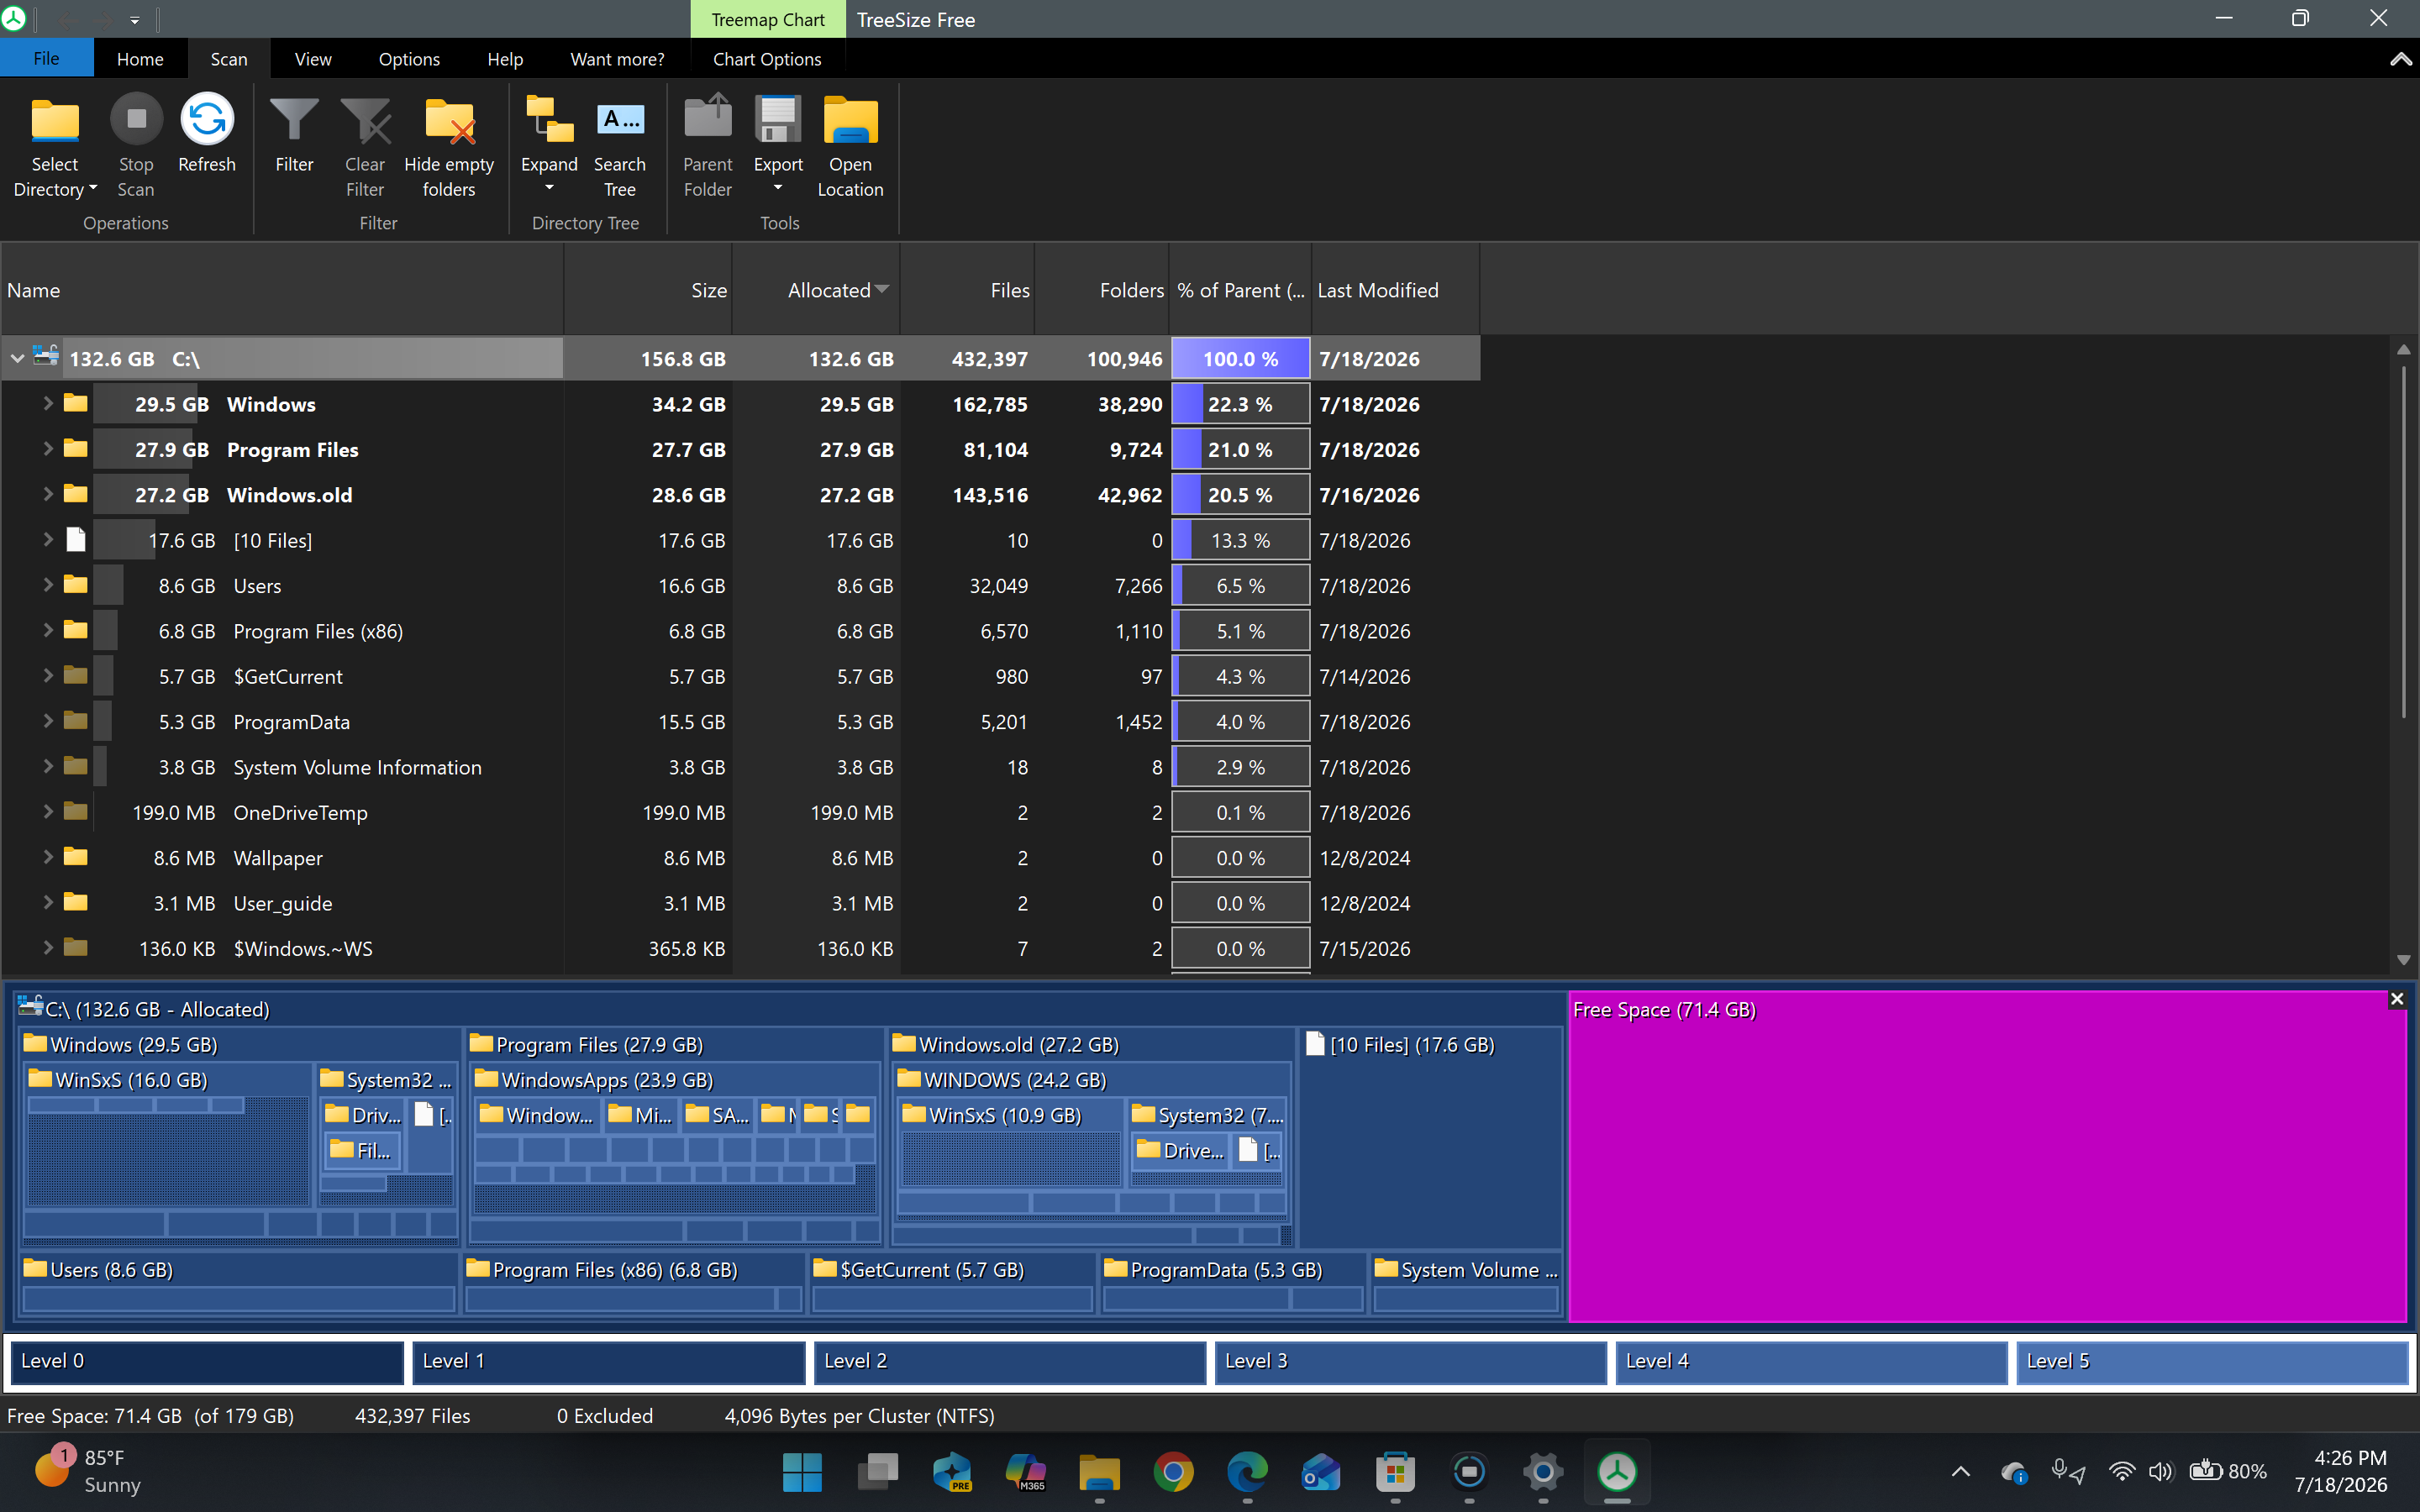Sort by the Files column header
The image size is (2420, 1512).
967,290
